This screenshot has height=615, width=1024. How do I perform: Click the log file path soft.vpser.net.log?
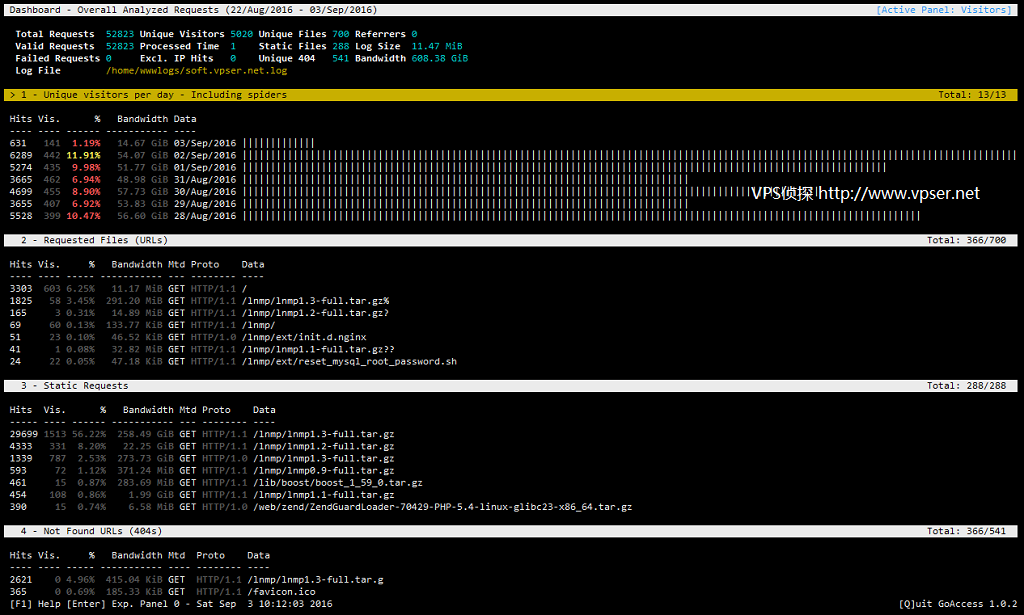pos(197,71)
